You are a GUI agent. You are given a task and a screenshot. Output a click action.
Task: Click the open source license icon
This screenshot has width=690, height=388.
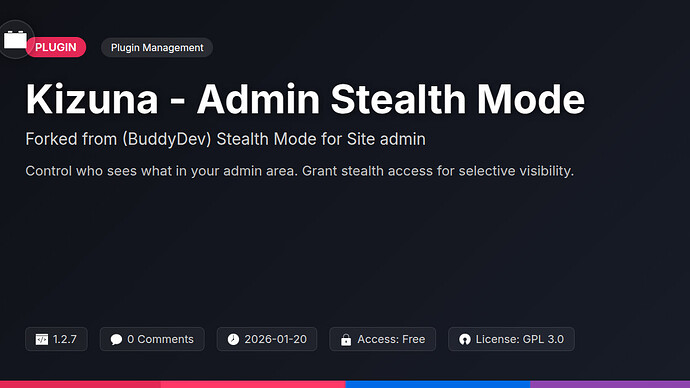pos(465,339)
